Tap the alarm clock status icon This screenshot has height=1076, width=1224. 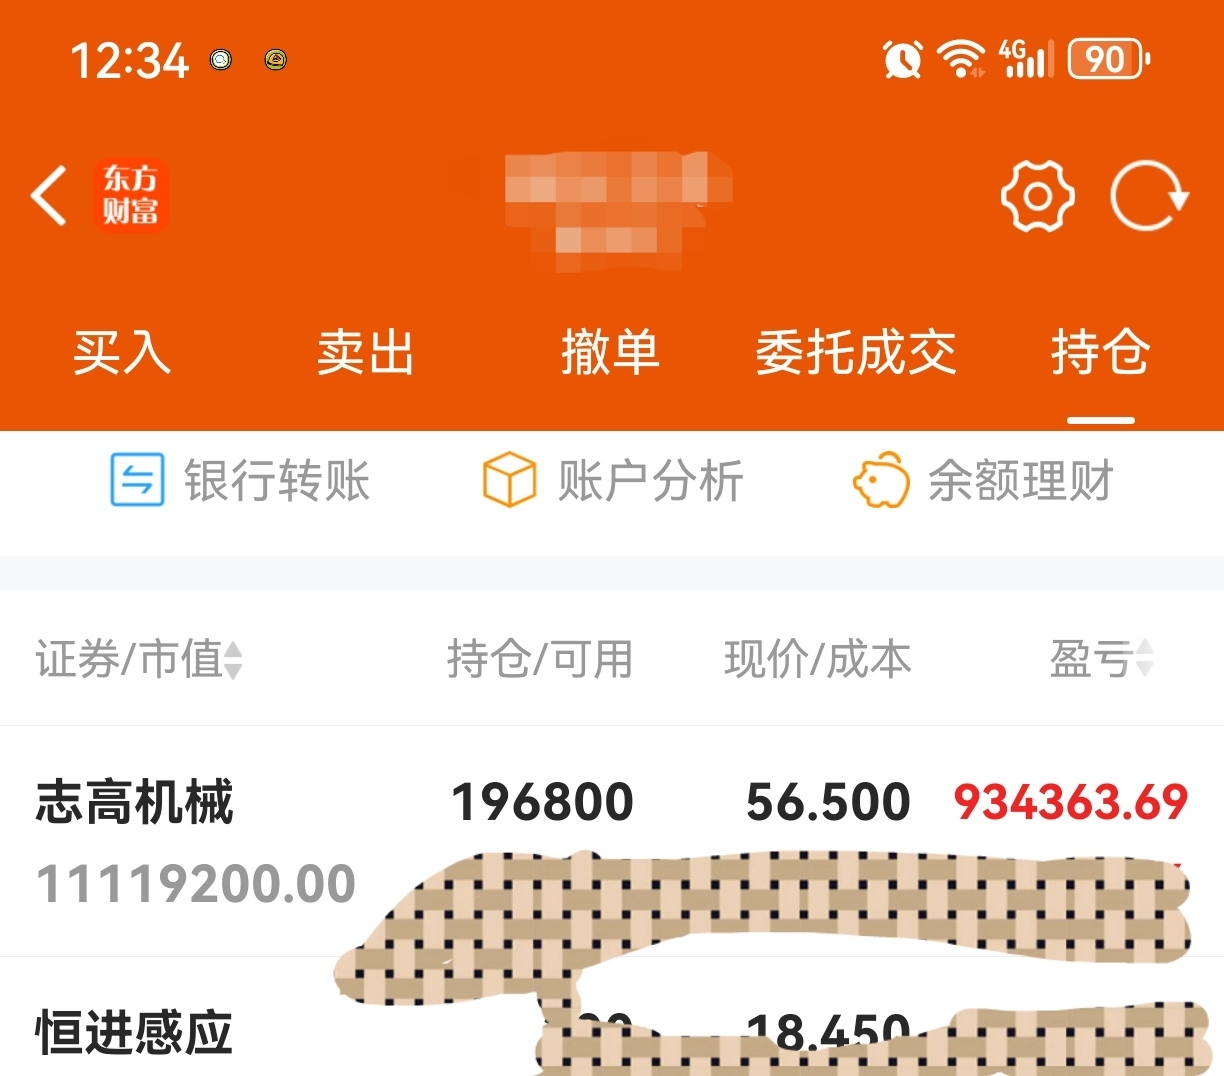pos(902,59)
